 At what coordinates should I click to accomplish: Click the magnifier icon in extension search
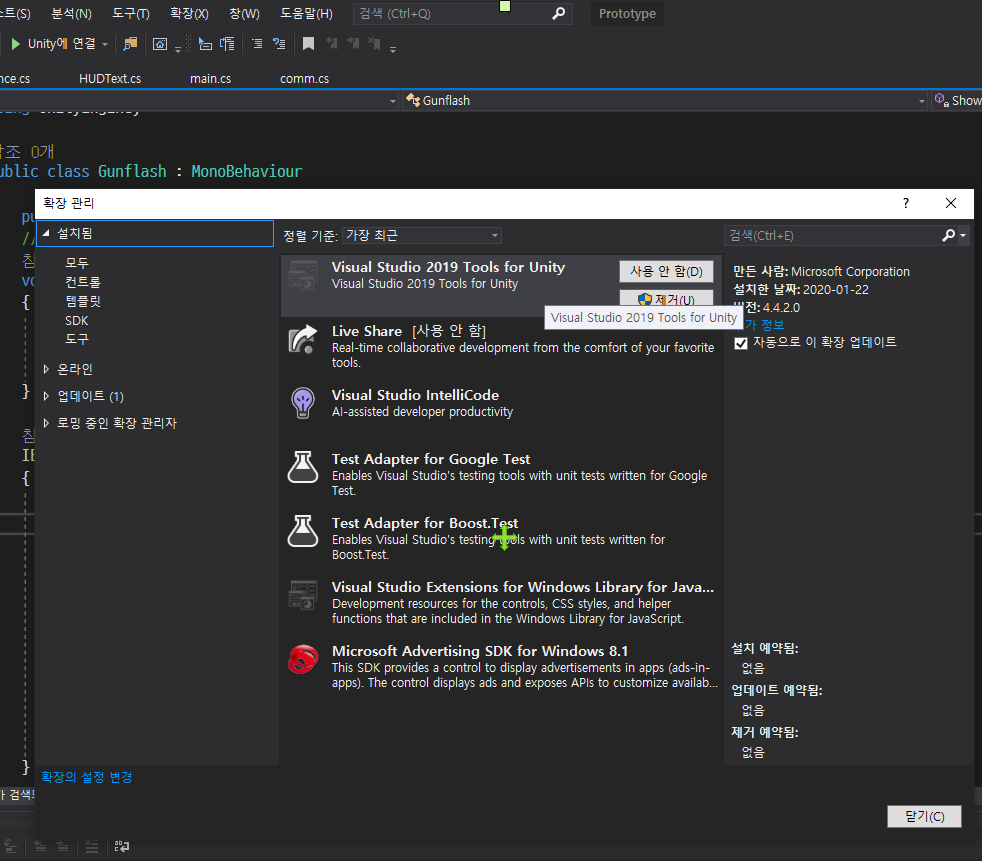(x=948, y=235)
